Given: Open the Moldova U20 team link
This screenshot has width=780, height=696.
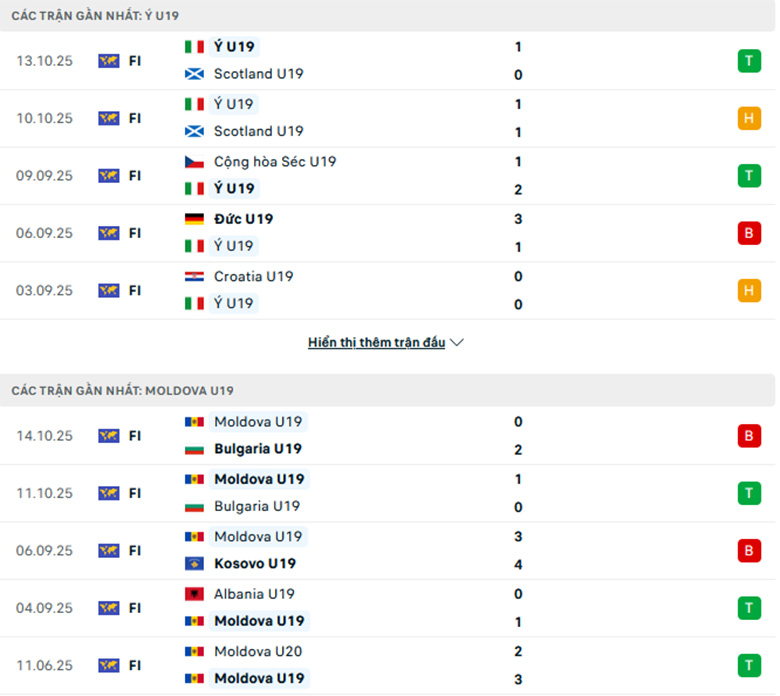Looking at the screenshot, I should coord(258,651).
